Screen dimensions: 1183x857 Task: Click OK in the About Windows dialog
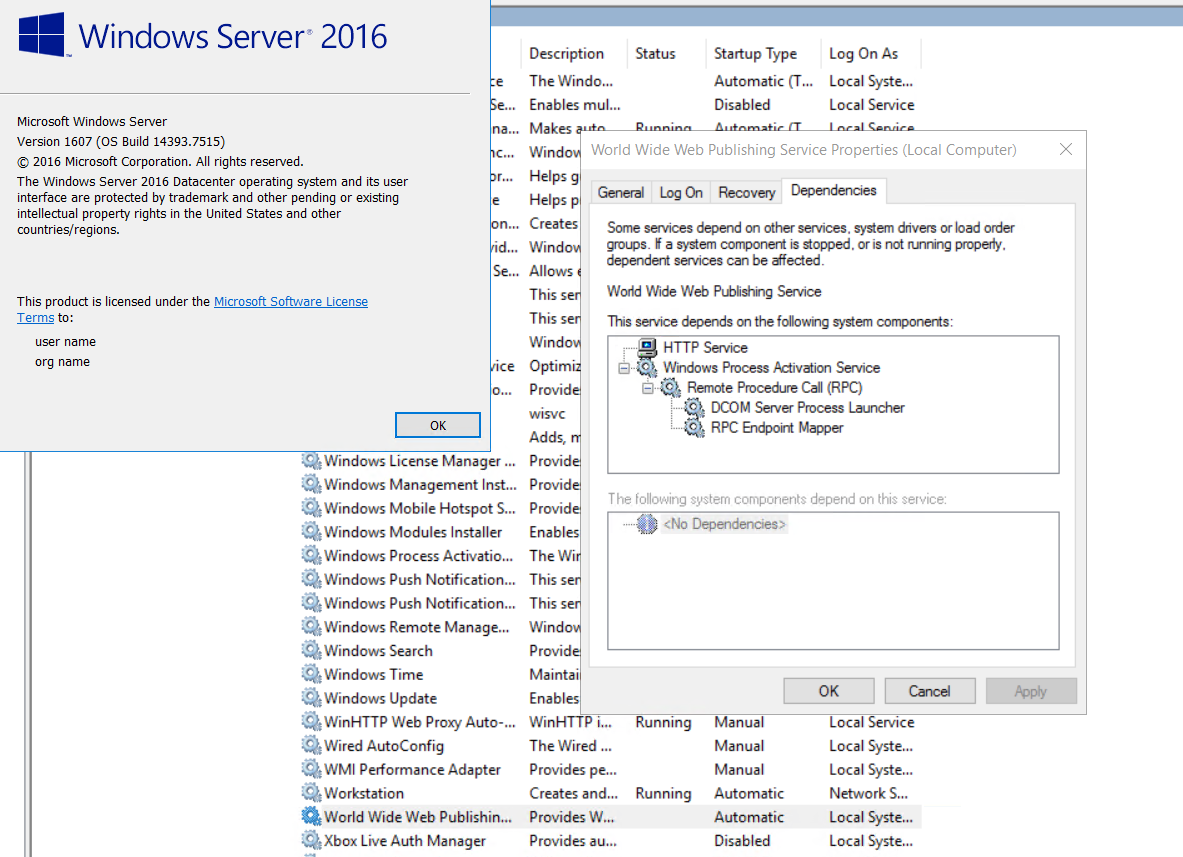point(438,425)
